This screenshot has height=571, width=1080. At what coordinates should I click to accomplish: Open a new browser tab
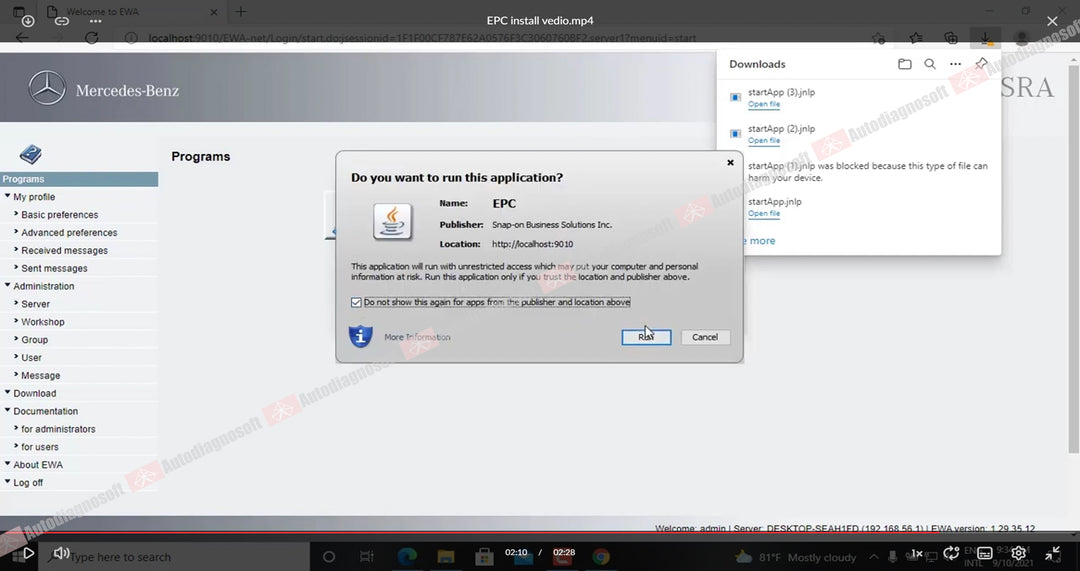(240, 12)
